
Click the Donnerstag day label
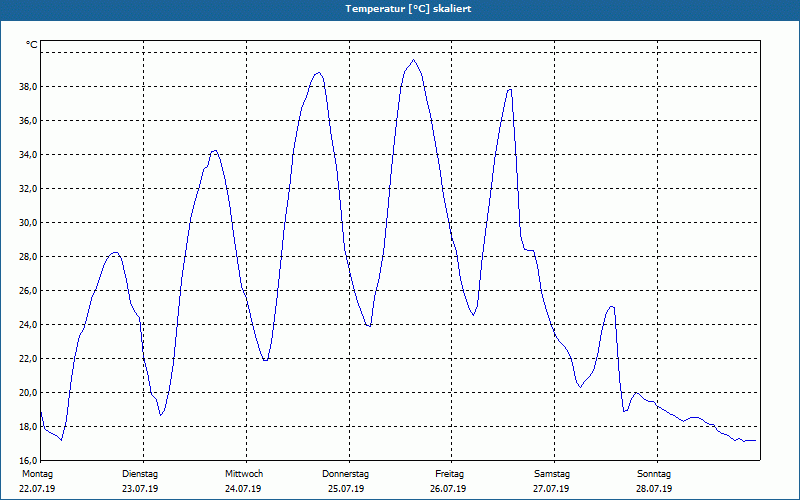point(345,474)
